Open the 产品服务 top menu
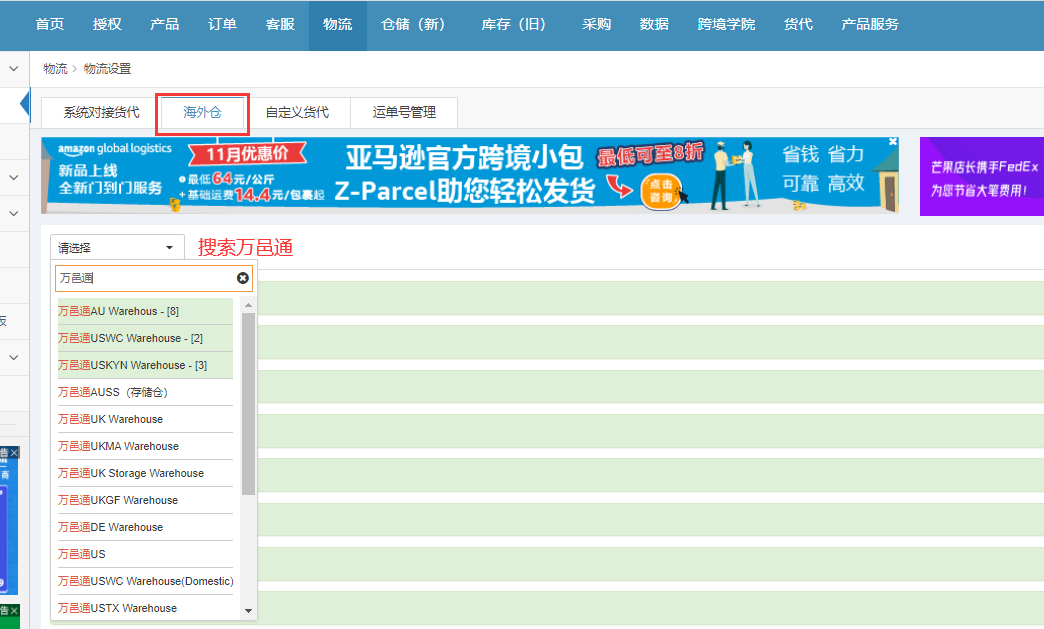Screen dimensions: 1044x629 pos(870,25)
